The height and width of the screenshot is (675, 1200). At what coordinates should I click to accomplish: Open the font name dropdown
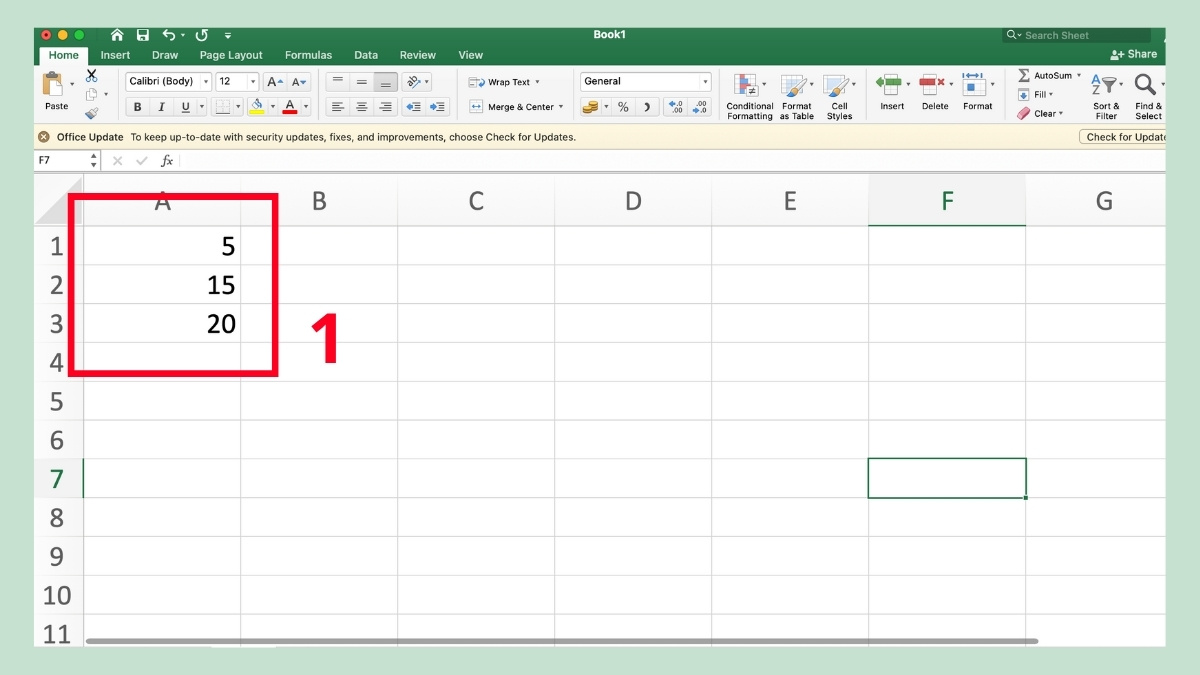click(x=167, y=81)
